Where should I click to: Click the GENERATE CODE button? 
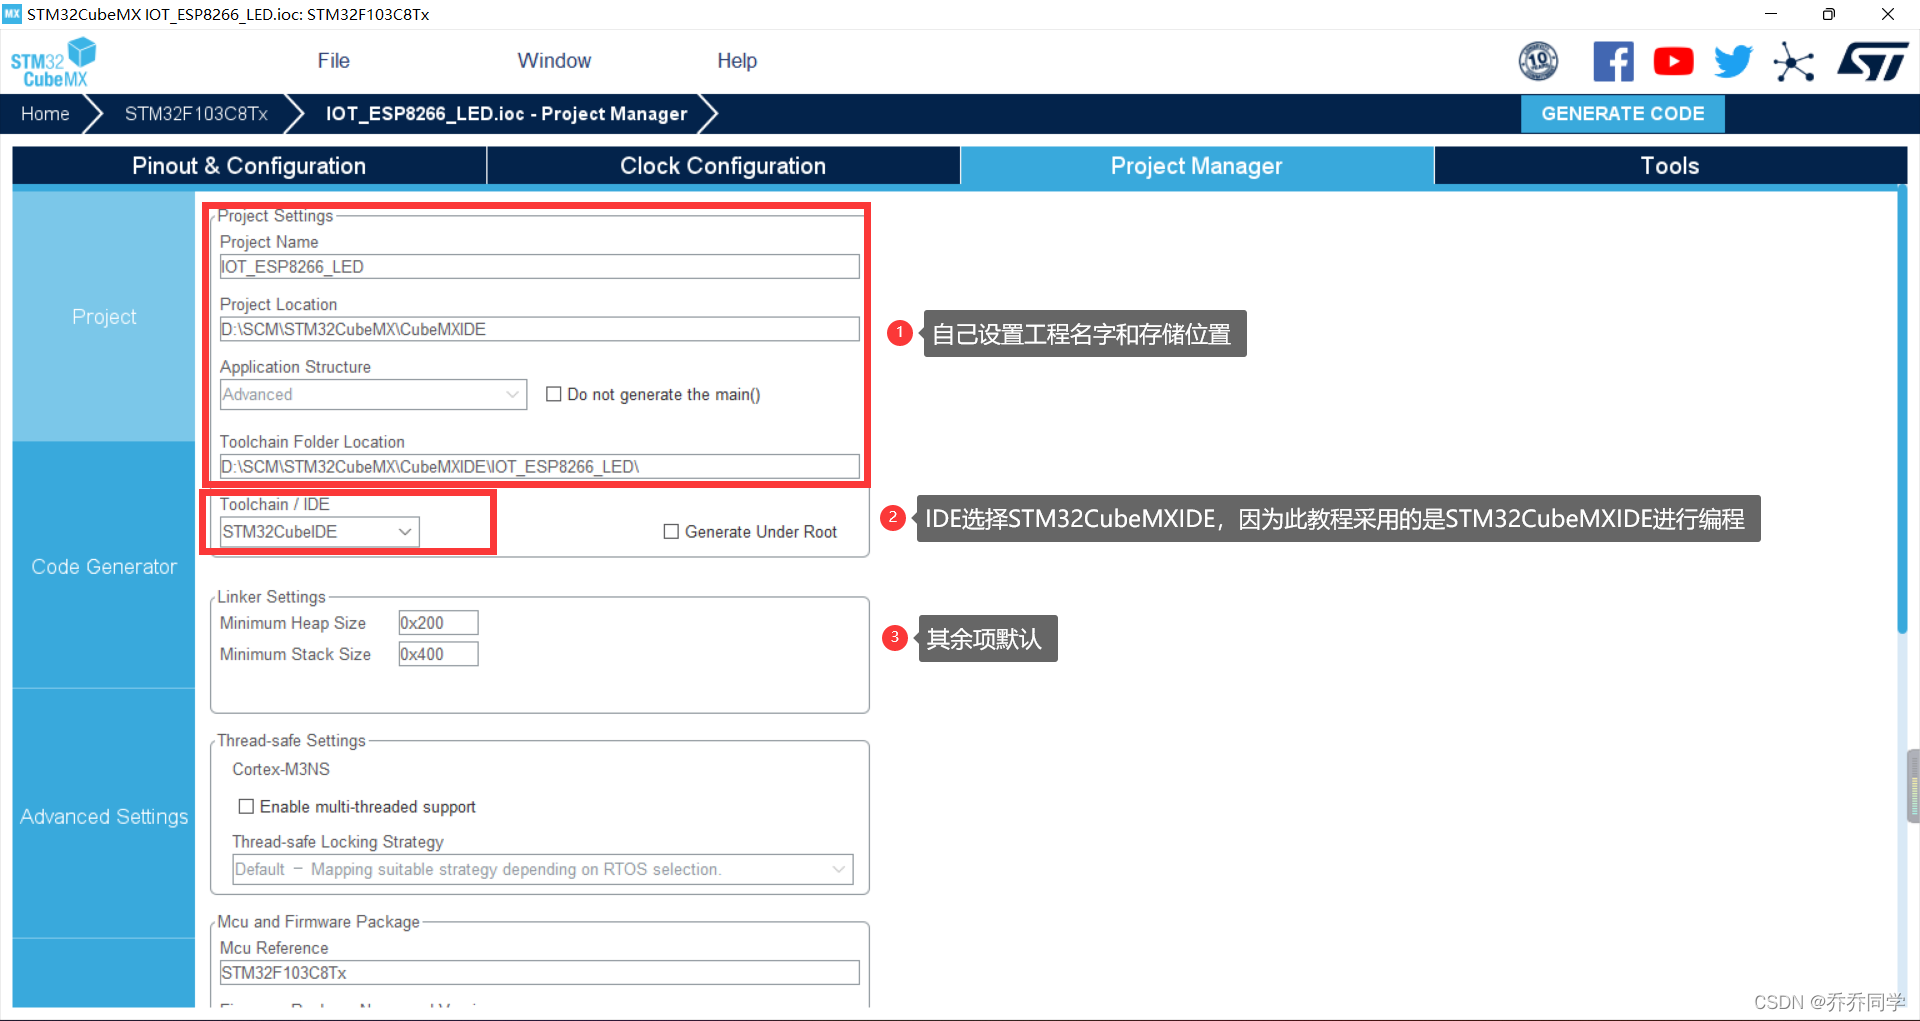coord(1622,114)
